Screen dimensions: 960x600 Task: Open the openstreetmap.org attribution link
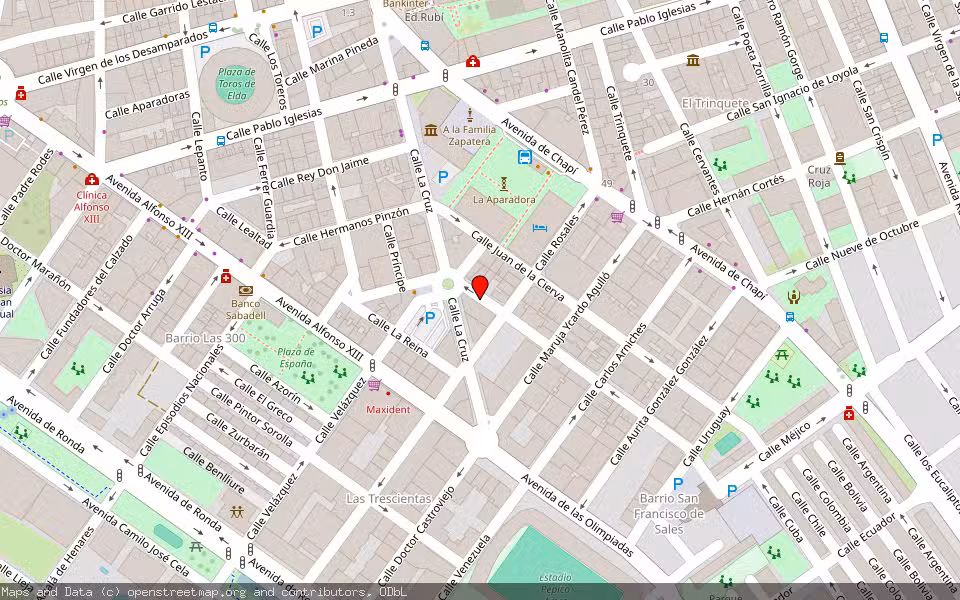point(180,591)
